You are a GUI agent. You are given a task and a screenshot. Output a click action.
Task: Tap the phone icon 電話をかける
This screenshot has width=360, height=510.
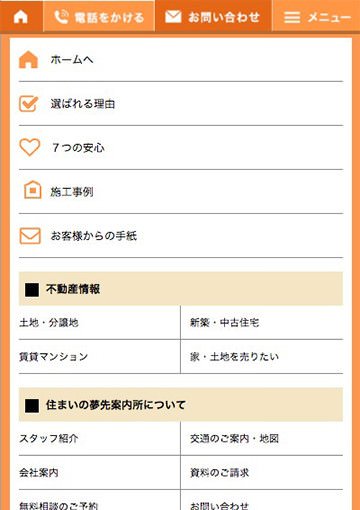click(x=61, y=17)
